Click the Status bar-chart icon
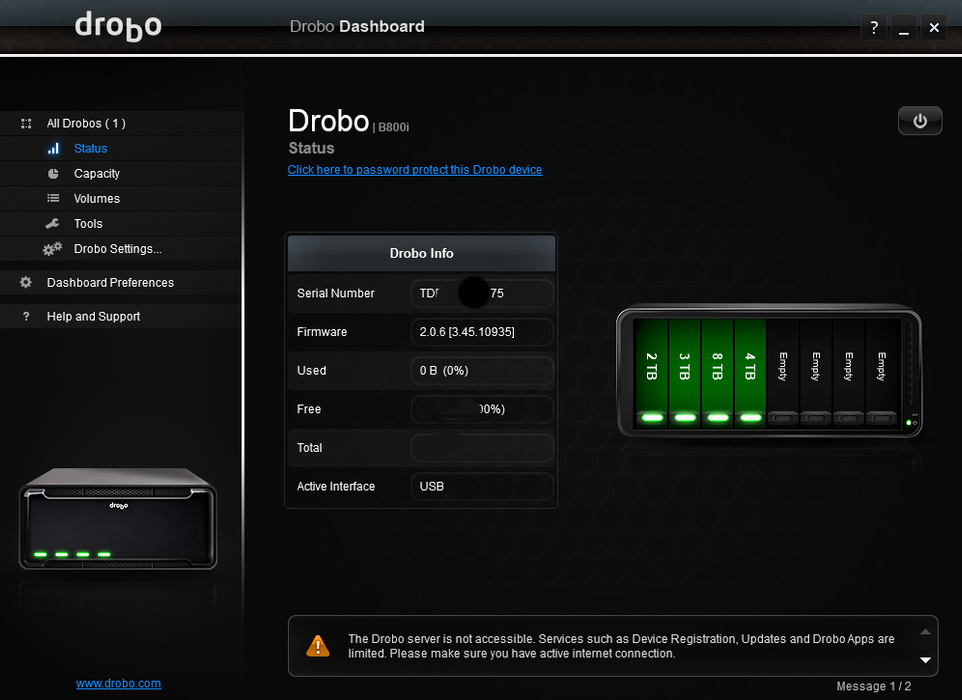 pos(53,148)
